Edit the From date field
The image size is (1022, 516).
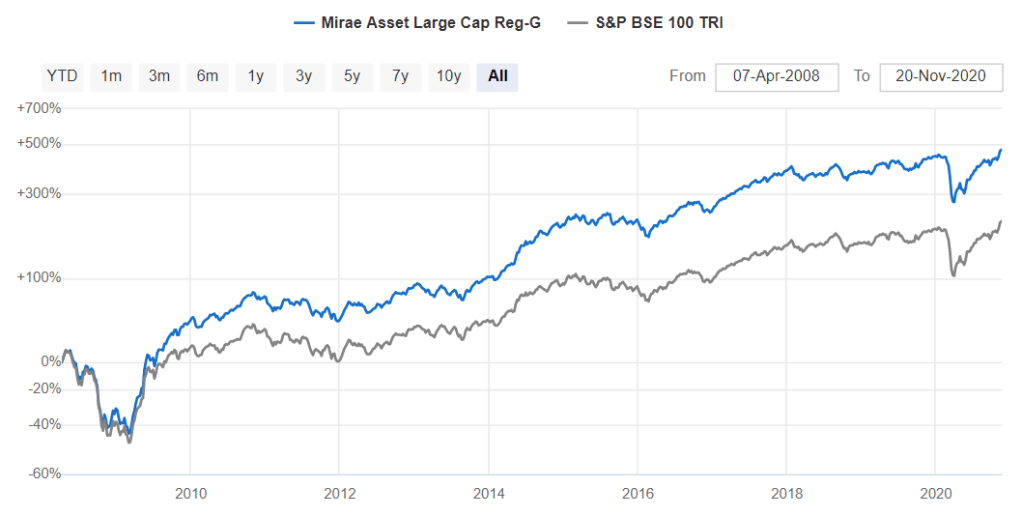pyautogui.click(x=776, y=76)
